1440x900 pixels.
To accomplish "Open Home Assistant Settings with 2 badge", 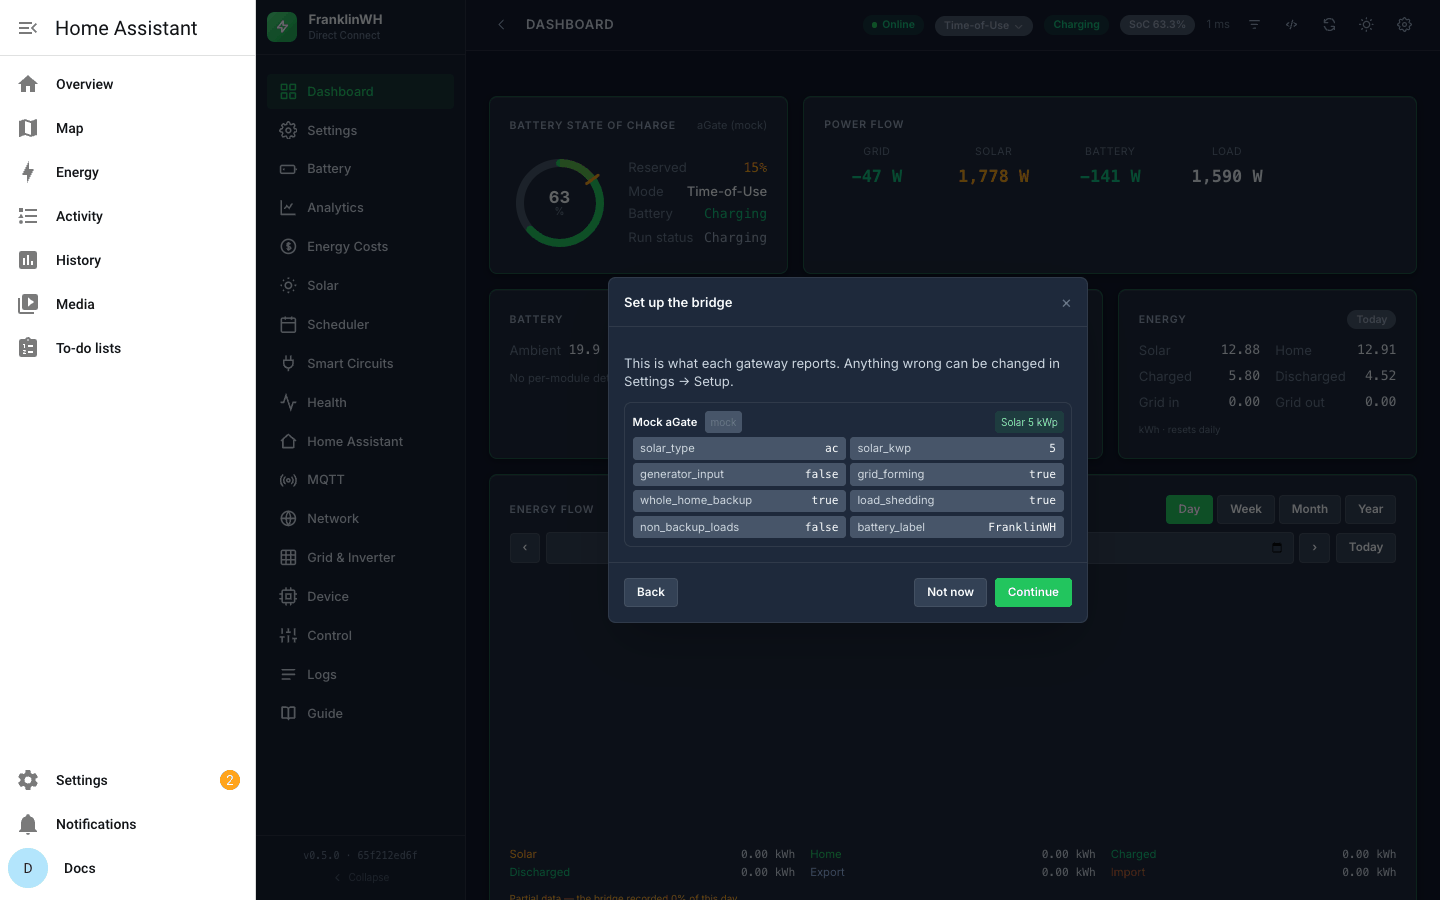I will point(128,780).
